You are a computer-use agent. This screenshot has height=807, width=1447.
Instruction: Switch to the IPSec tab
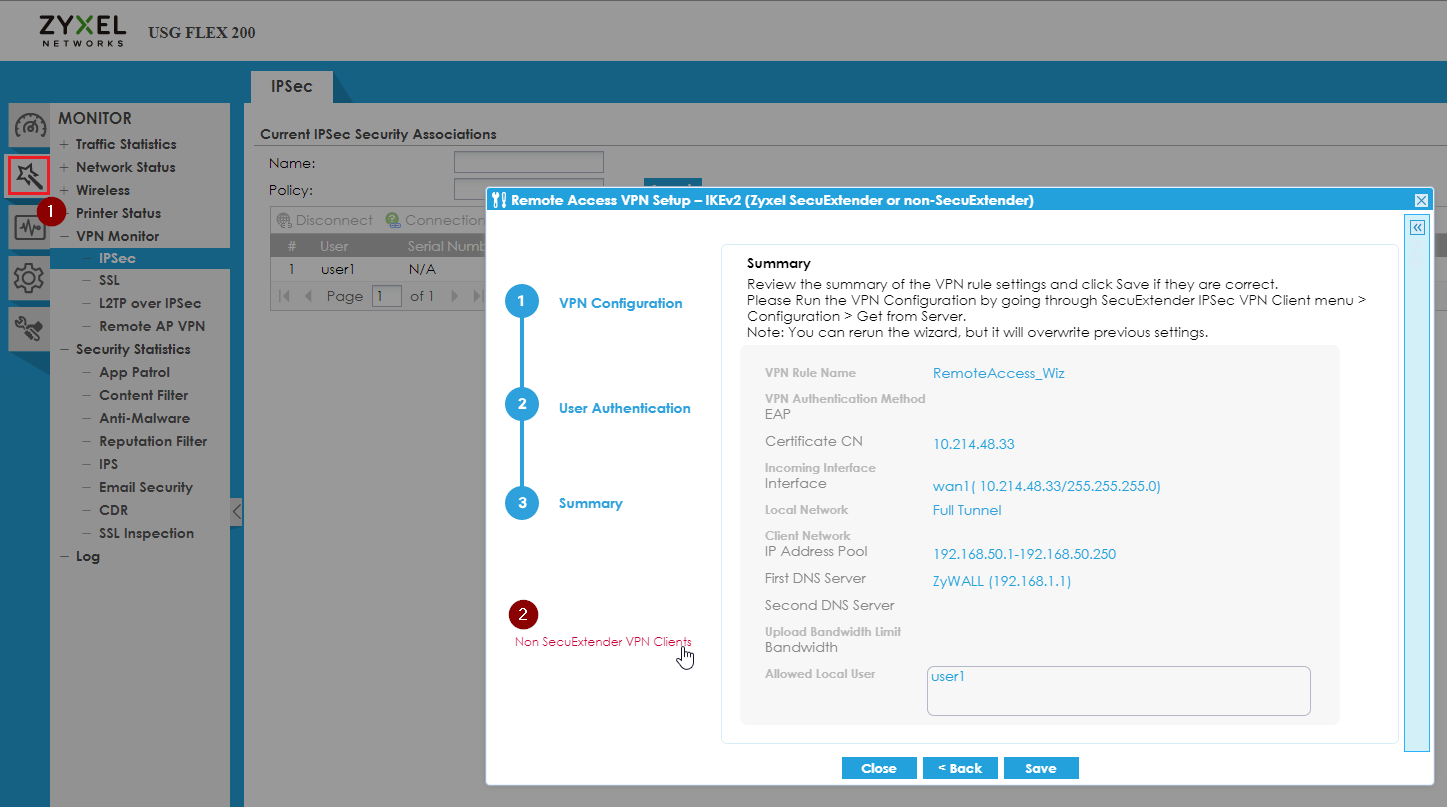point(290,86)
